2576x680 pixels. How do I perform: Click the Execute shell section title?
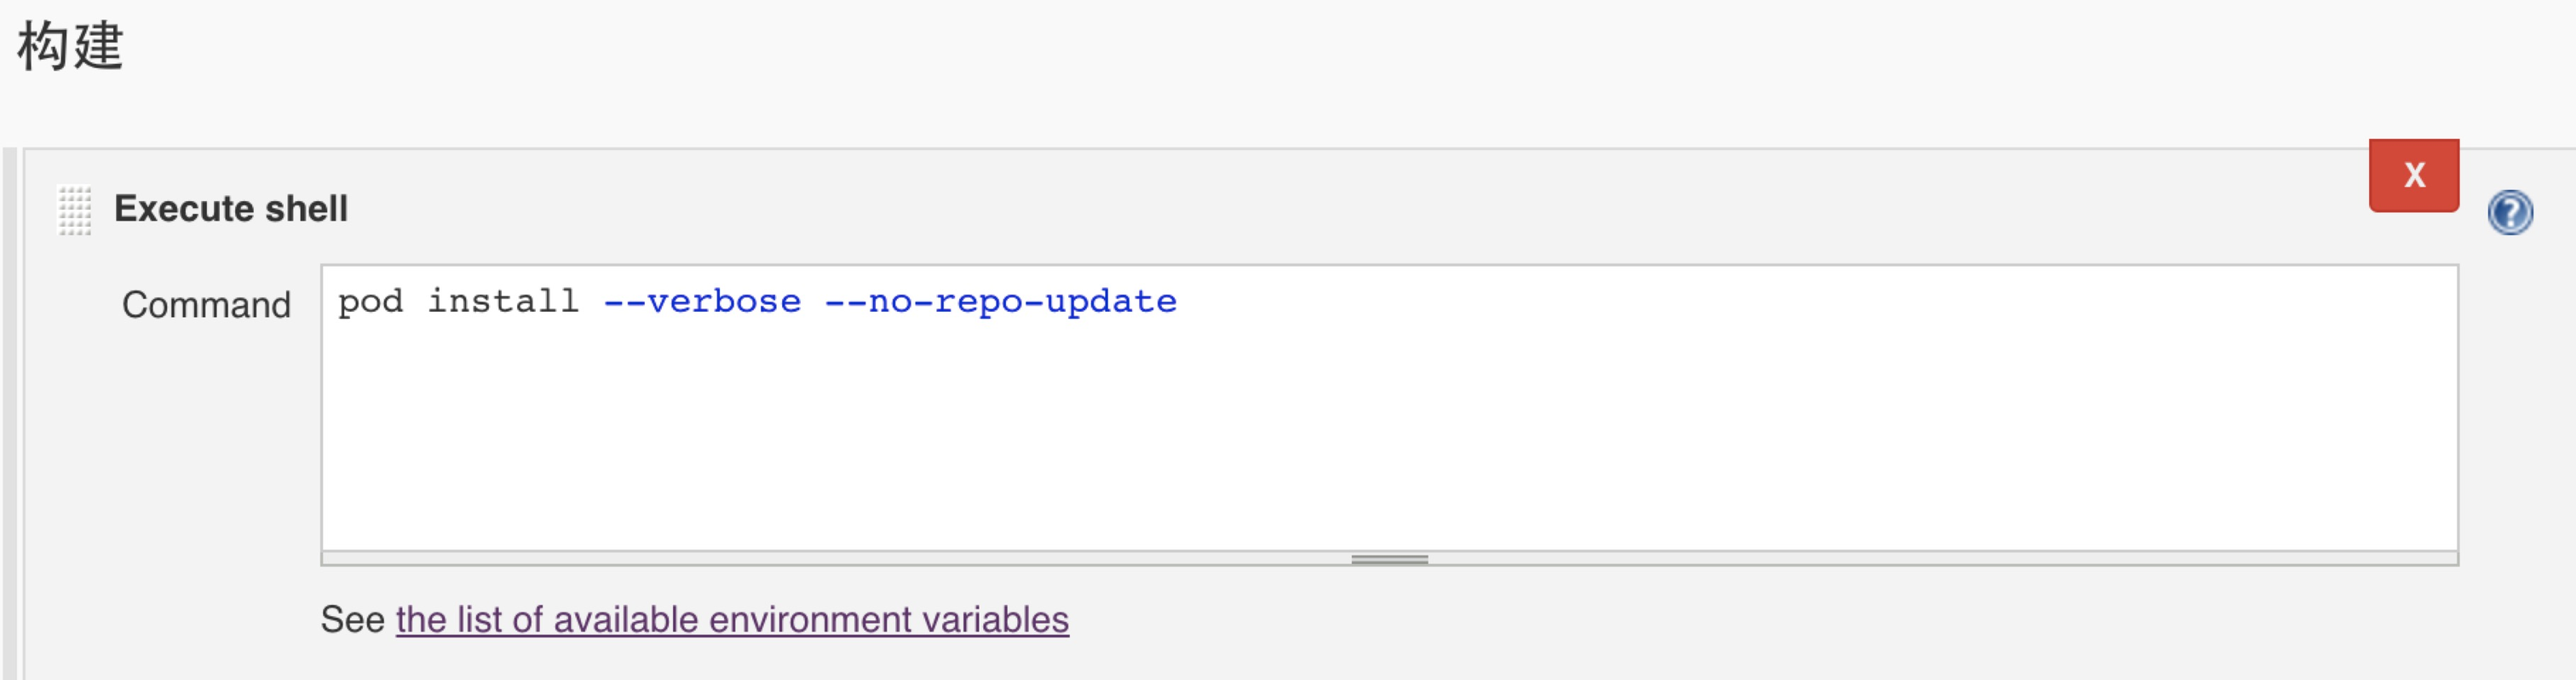(x=232, y=209)
